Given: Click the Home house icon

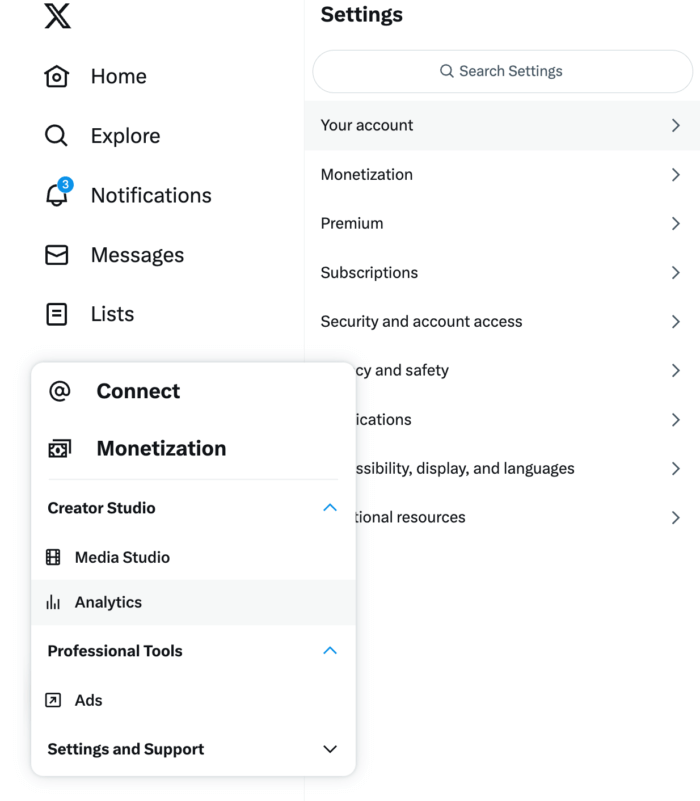Looking at the screenshot, I should 57,77.
